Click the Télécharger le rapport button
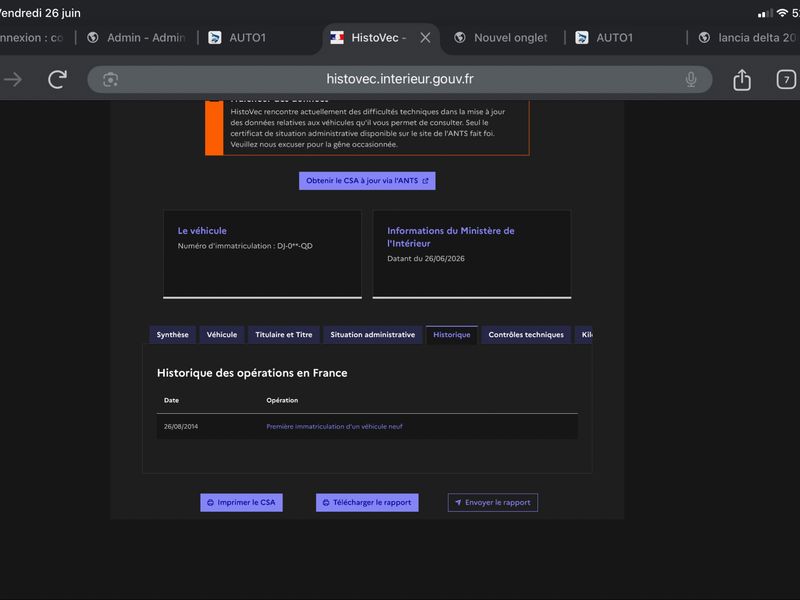This screenshot has height=600, width=800. pos(367,503)
